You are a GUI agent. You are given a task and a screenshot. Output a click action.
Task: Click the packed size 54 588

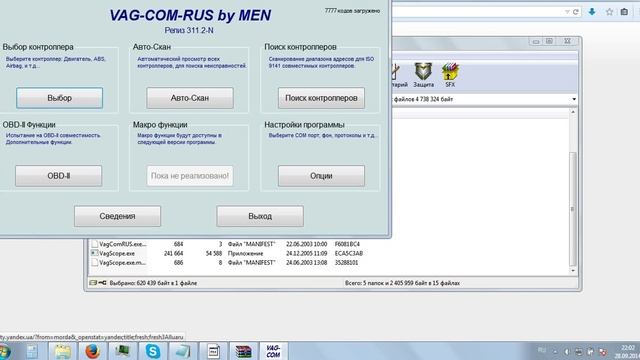tap(214, 253)
